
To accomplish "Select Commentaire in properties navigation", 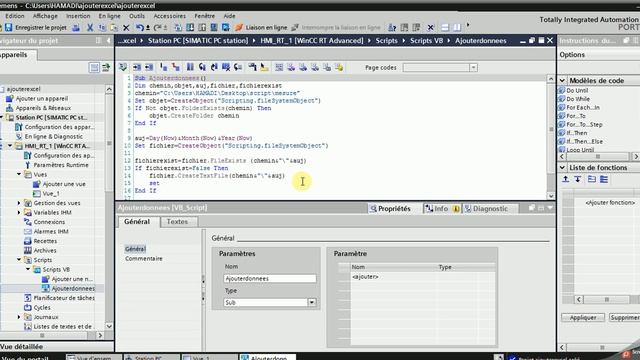I will 144,258.
